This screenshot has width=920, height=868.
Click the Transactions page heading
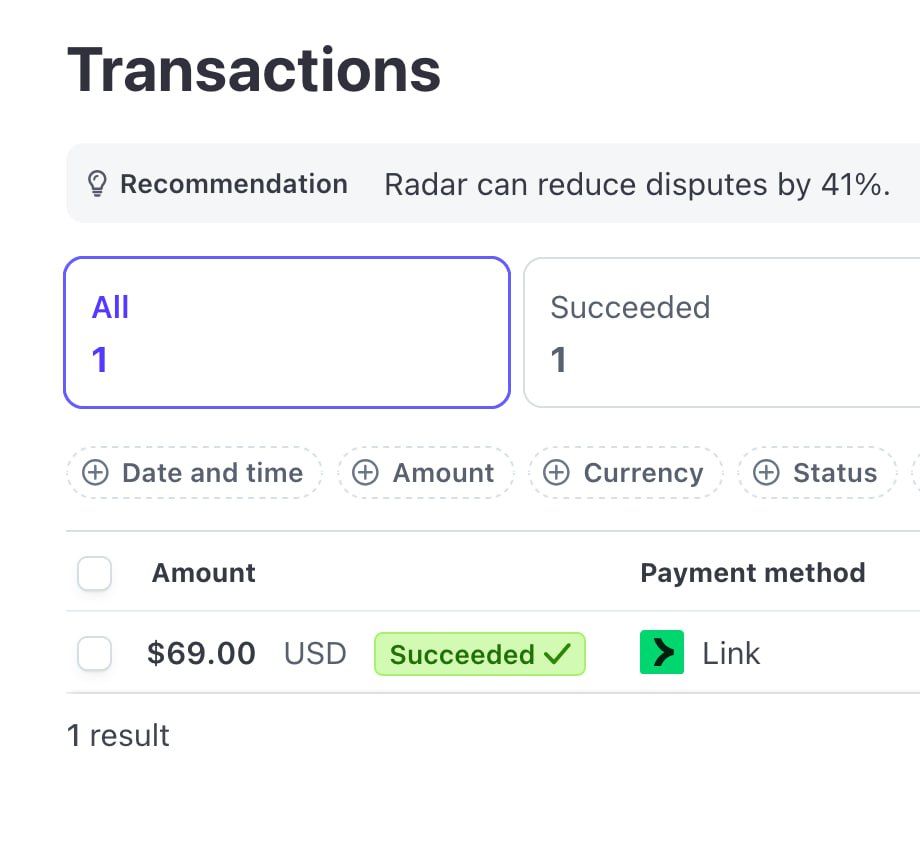(x=254, y=69)
